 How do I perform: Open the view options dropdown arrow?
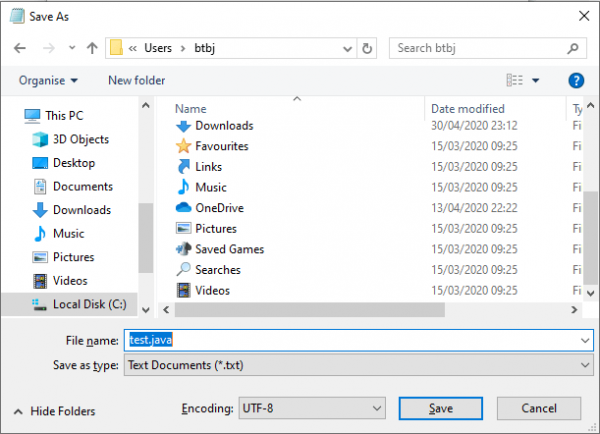click(x=536, y=80)
